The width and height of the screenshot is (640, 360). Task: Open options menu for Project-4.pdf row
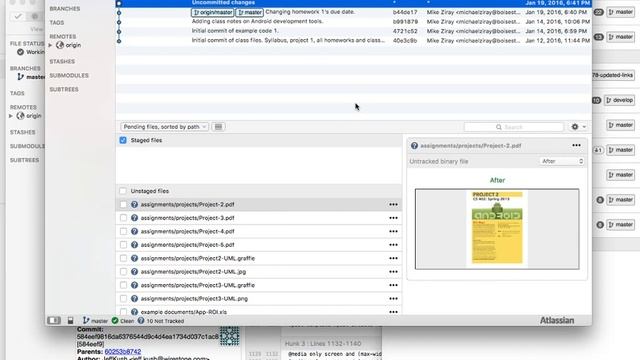[x=393, y=231]
